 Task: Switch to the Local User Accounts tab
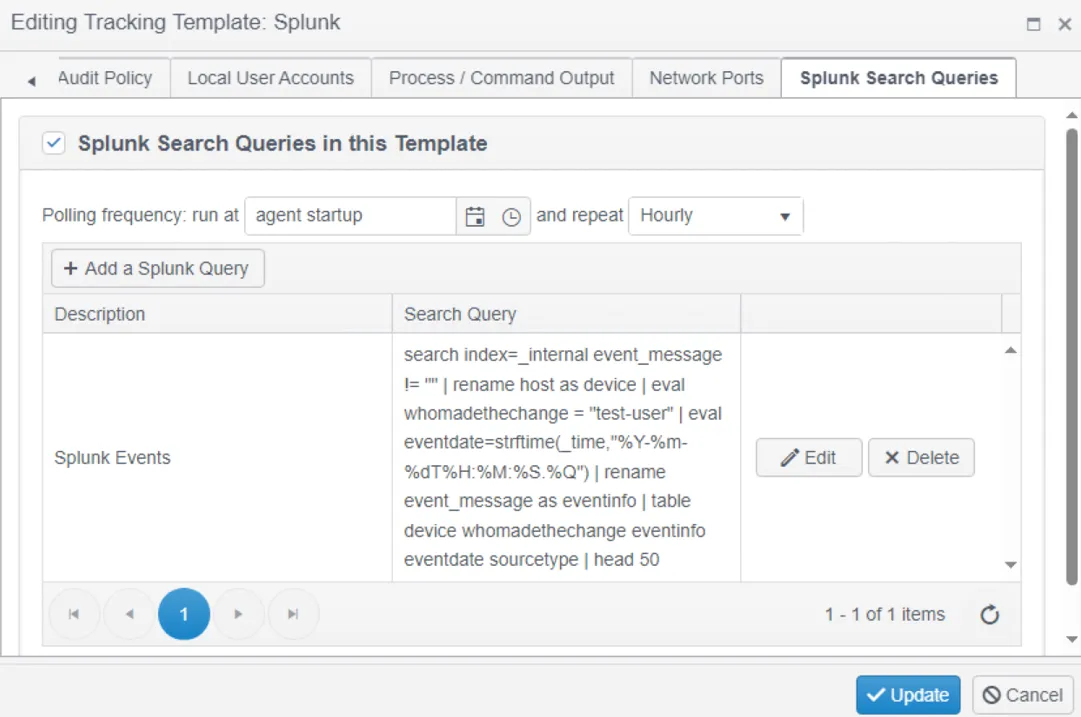270,78
